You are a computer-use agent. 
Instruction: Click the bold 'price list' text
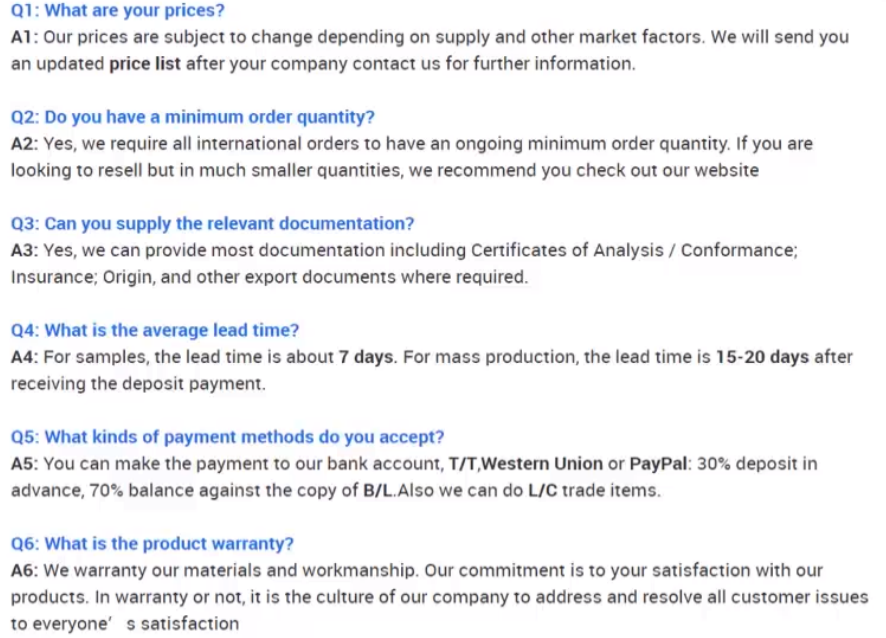[x=145, y=64]
